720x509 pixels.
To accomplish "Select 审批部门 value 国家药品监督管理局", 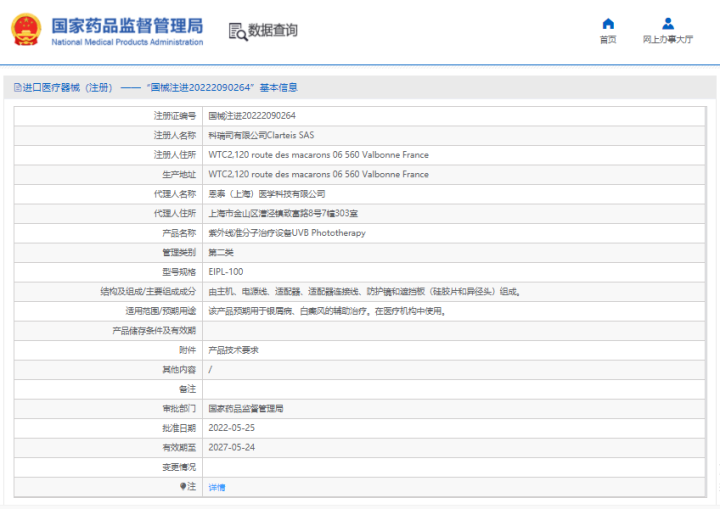I will click(246, 408).
